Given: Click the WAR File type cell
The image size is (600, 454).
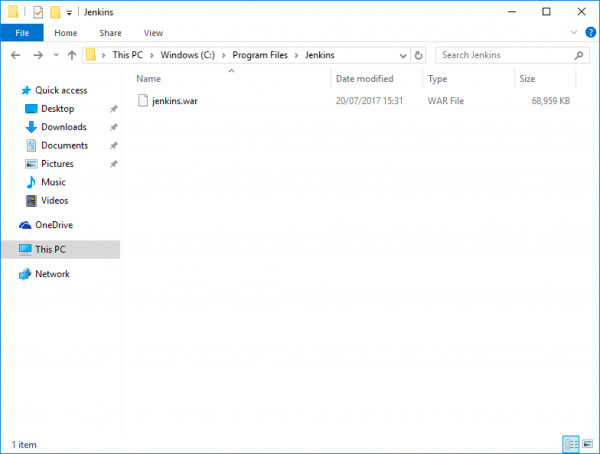Looking at the screenshot, I should (x=445, y=101).
